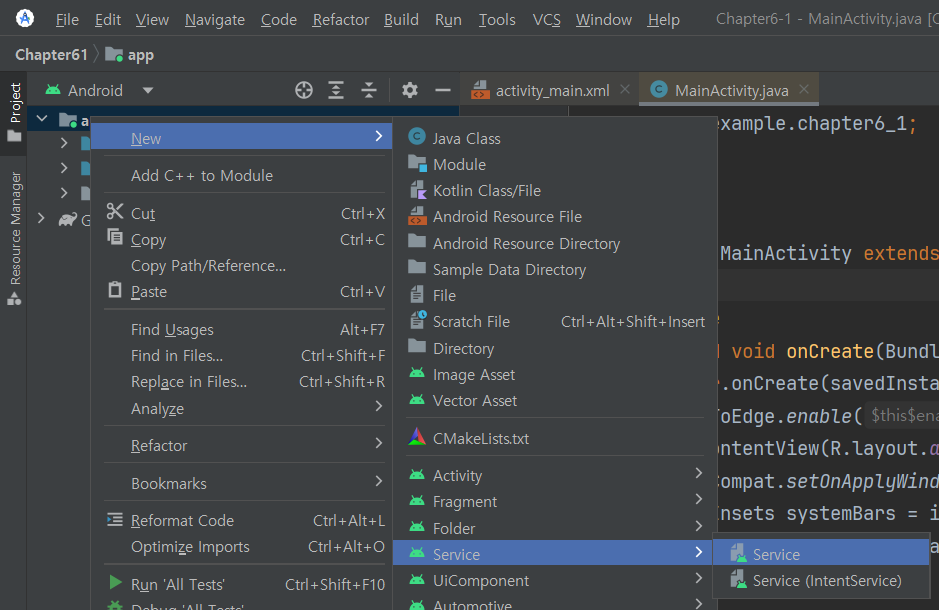Close the MainActivity.java tab

pos(804,89)
